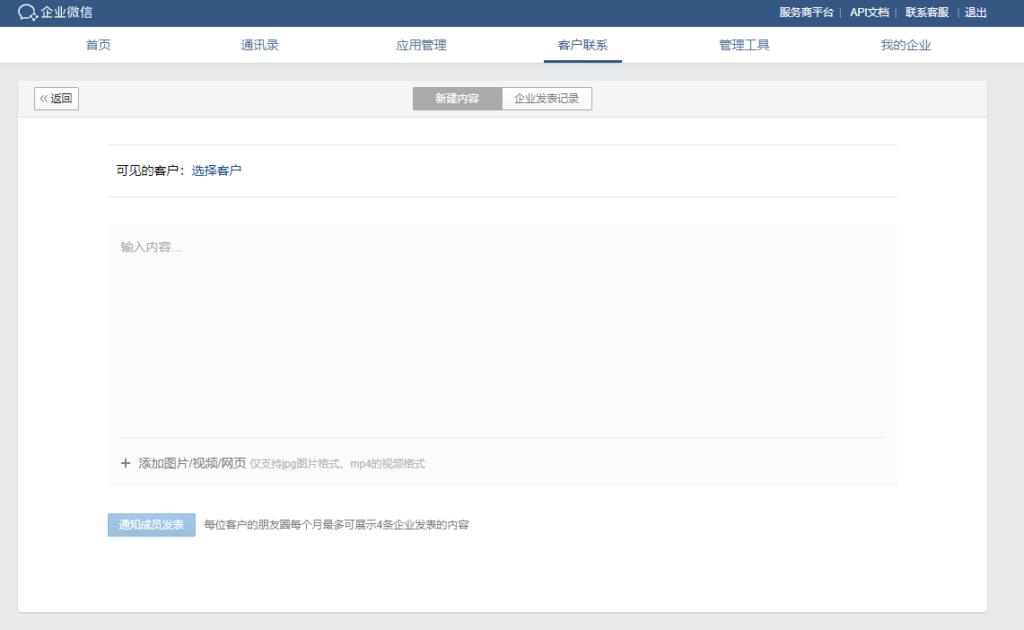This screenshot has width=1024, height=630.
Task: Click the 返回 button to go back
Action: 56,99
